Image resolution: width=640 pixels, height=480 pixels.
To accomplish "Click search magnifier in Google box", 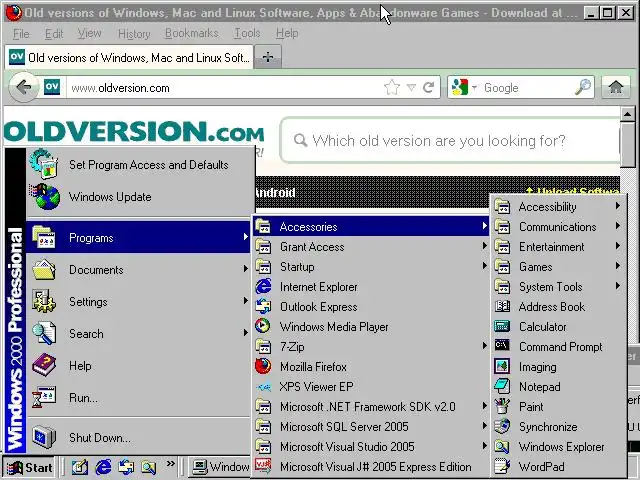I will point(583,87).
